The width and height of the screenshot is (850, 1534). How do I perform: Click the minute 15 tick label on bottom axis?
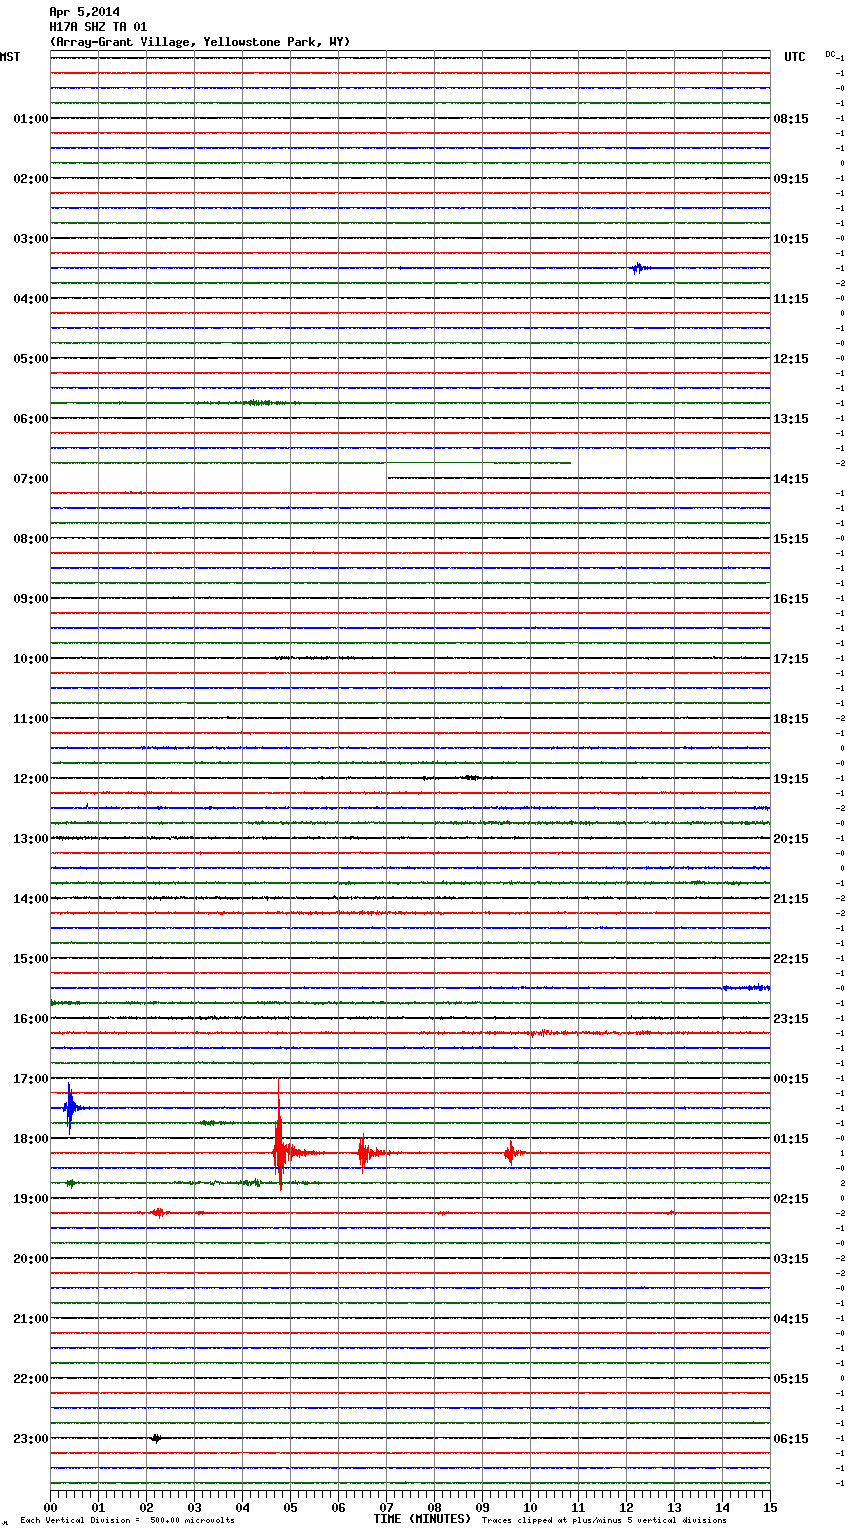[x=770, y=1507]
